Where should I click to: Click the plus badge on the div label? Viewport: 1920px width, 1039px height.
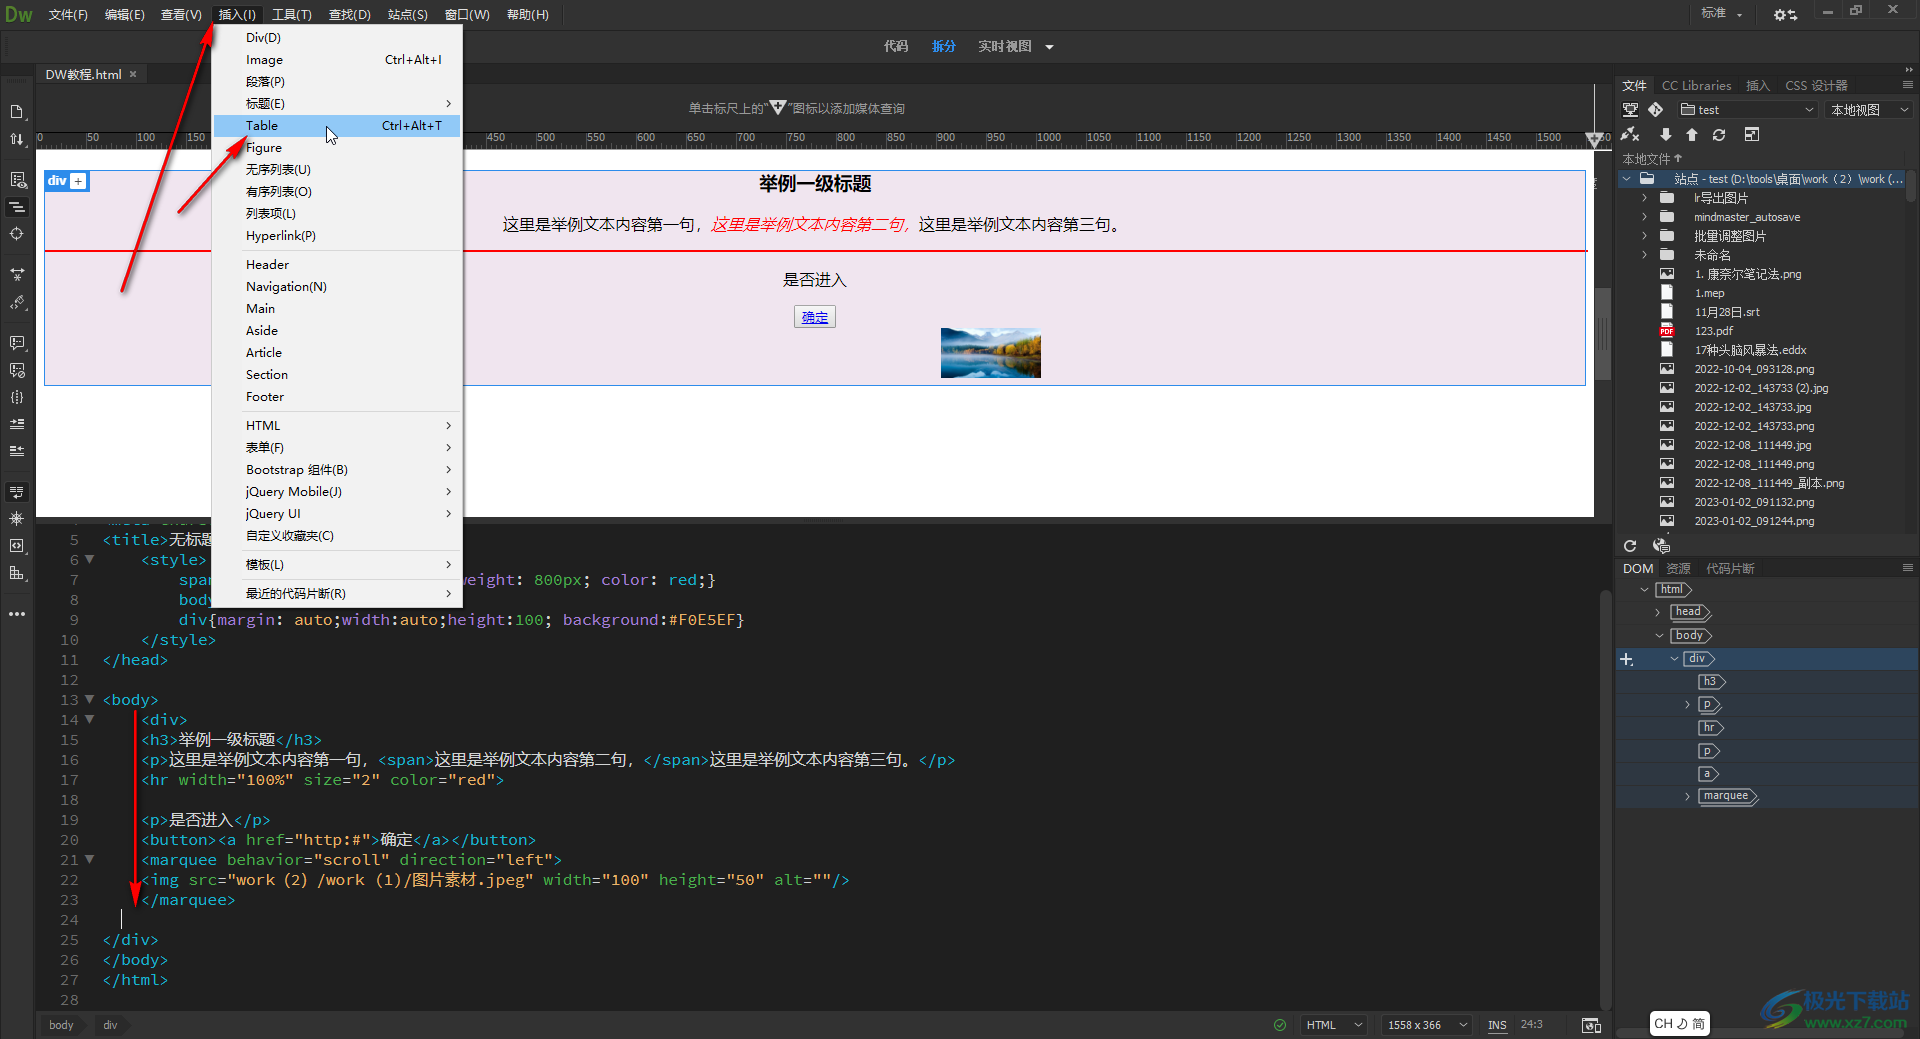tap(79, 181)
